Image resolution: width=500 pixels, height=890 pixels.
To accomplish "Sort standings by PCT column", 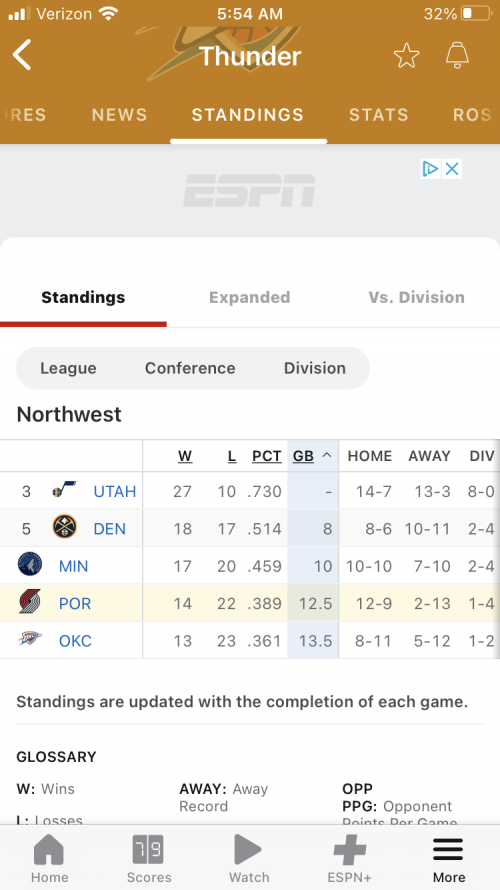I will (267, 456).
